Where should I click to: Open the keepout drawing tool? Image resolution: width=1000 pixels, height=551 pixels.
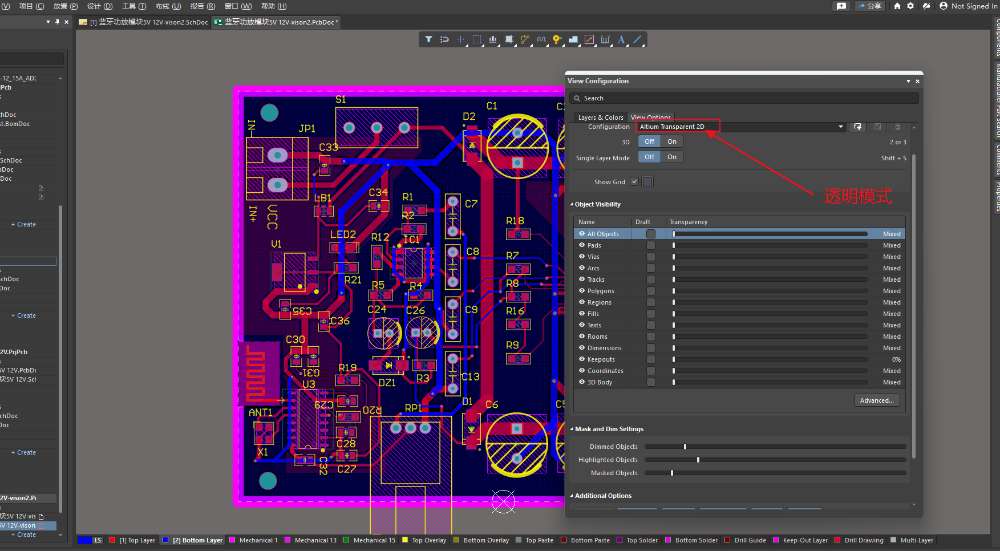coord(589,40)
